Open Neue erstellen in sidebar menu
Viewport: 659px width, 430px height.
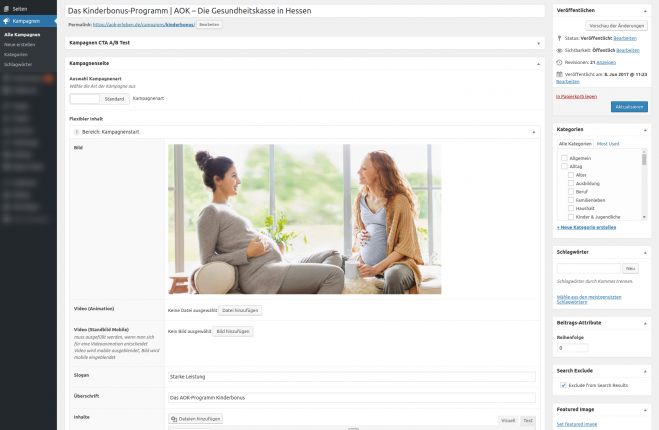point(17,45)
